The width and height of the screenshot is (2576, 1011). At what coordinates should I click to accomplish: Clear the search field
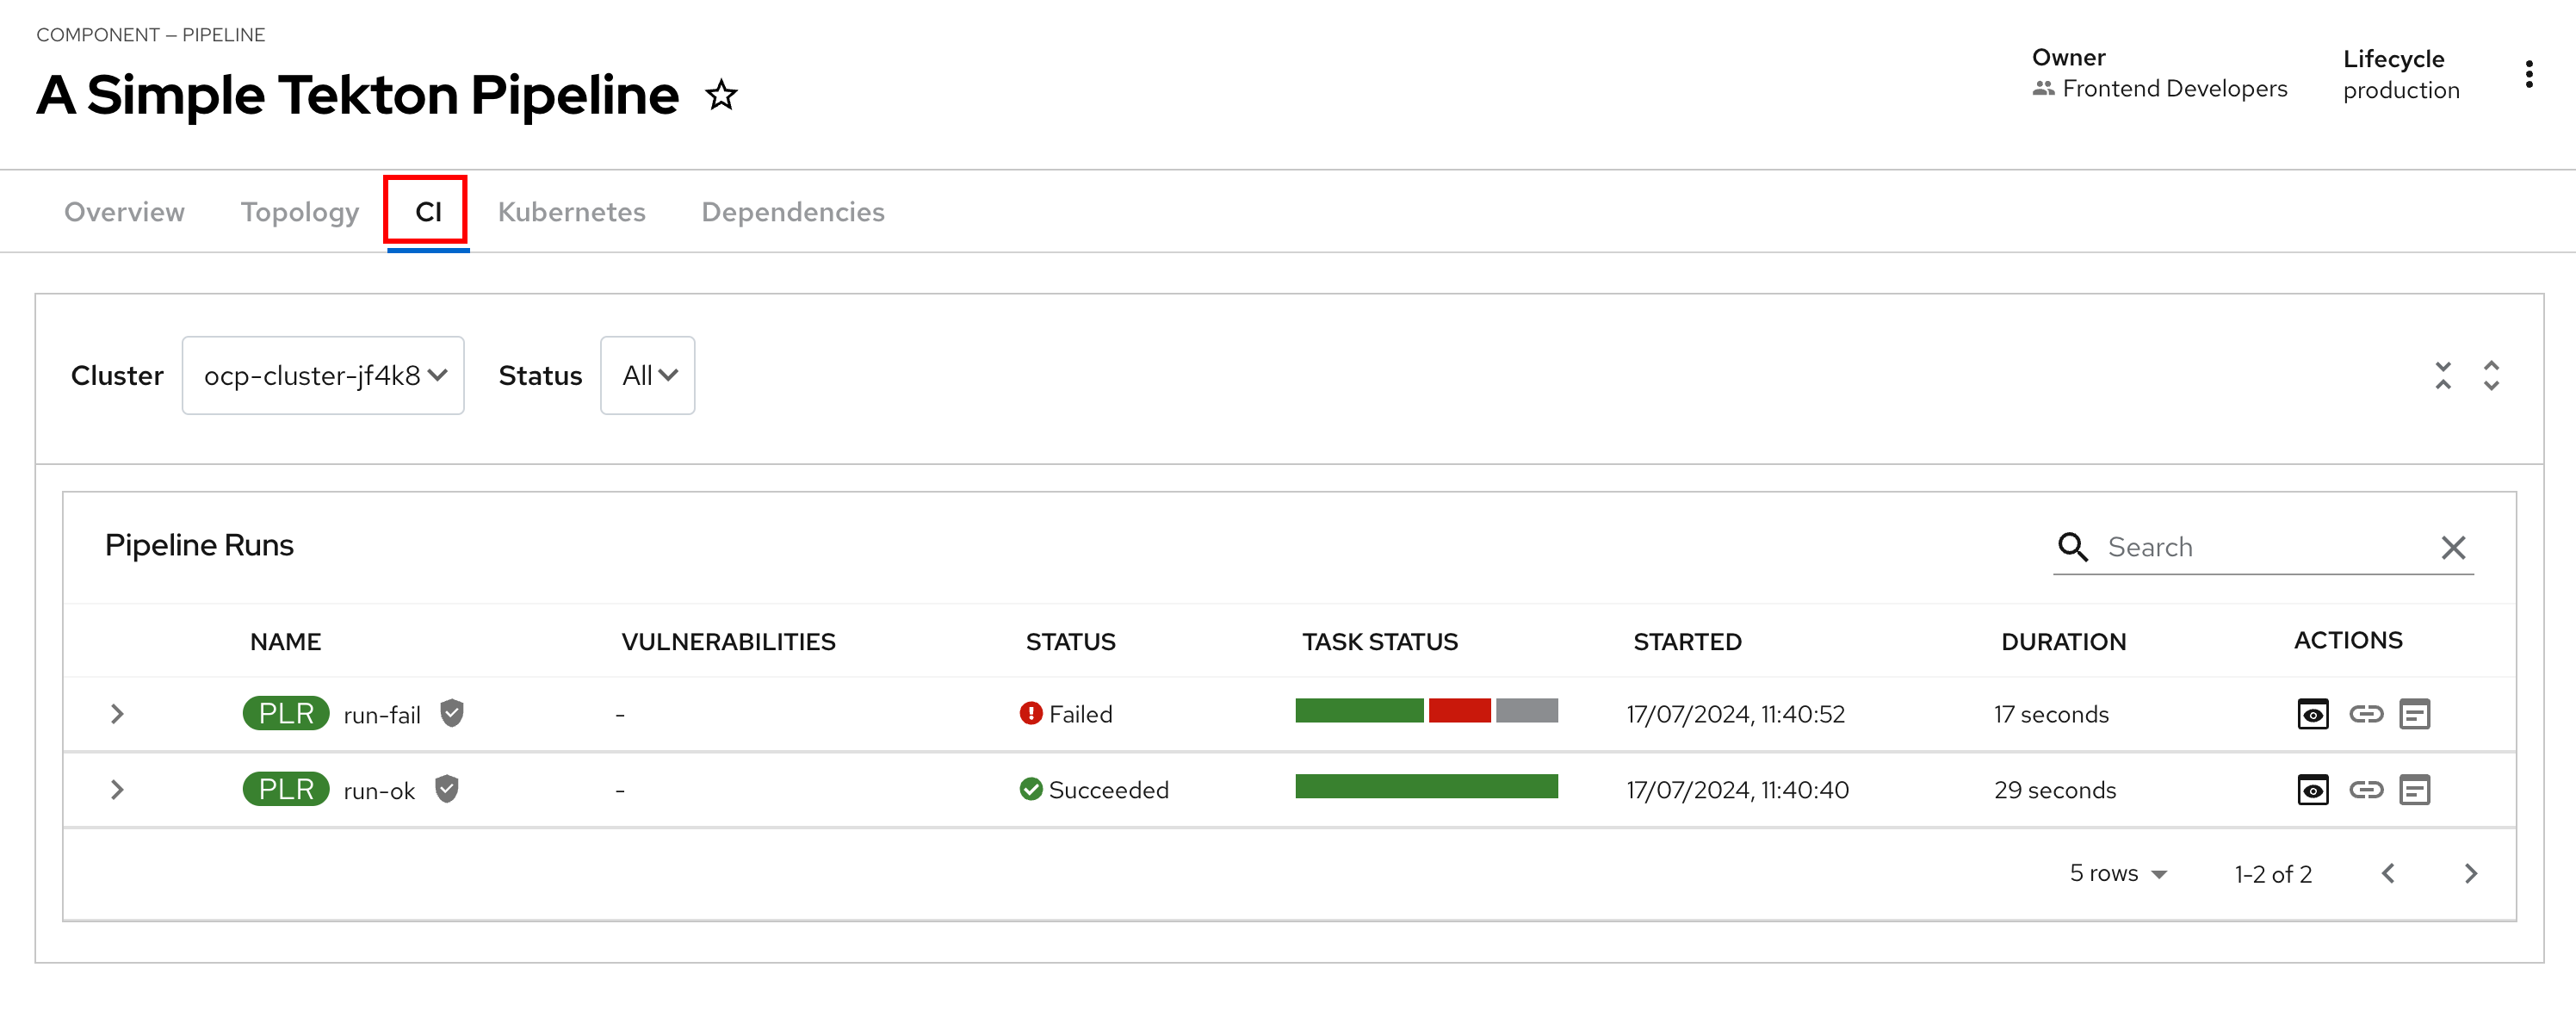(2453, 547)
